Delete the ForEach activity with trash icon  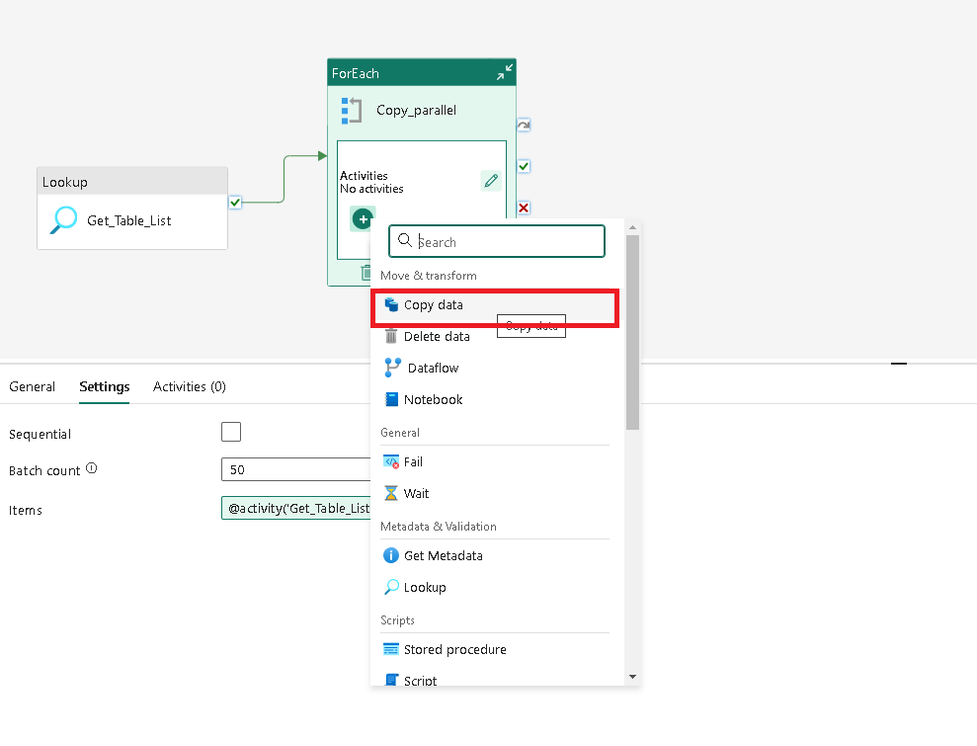pyautogui.click(x=367, y=272)
